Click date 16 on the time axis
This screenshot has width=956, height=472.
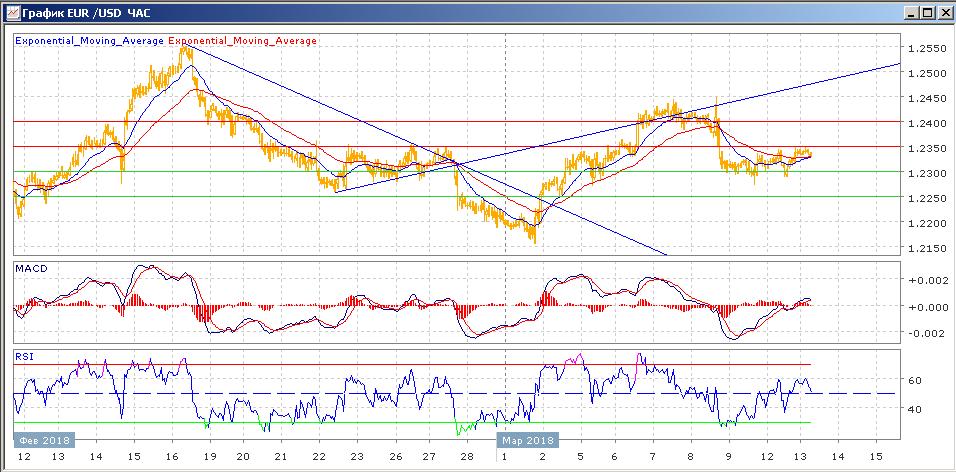coord(172,457)
